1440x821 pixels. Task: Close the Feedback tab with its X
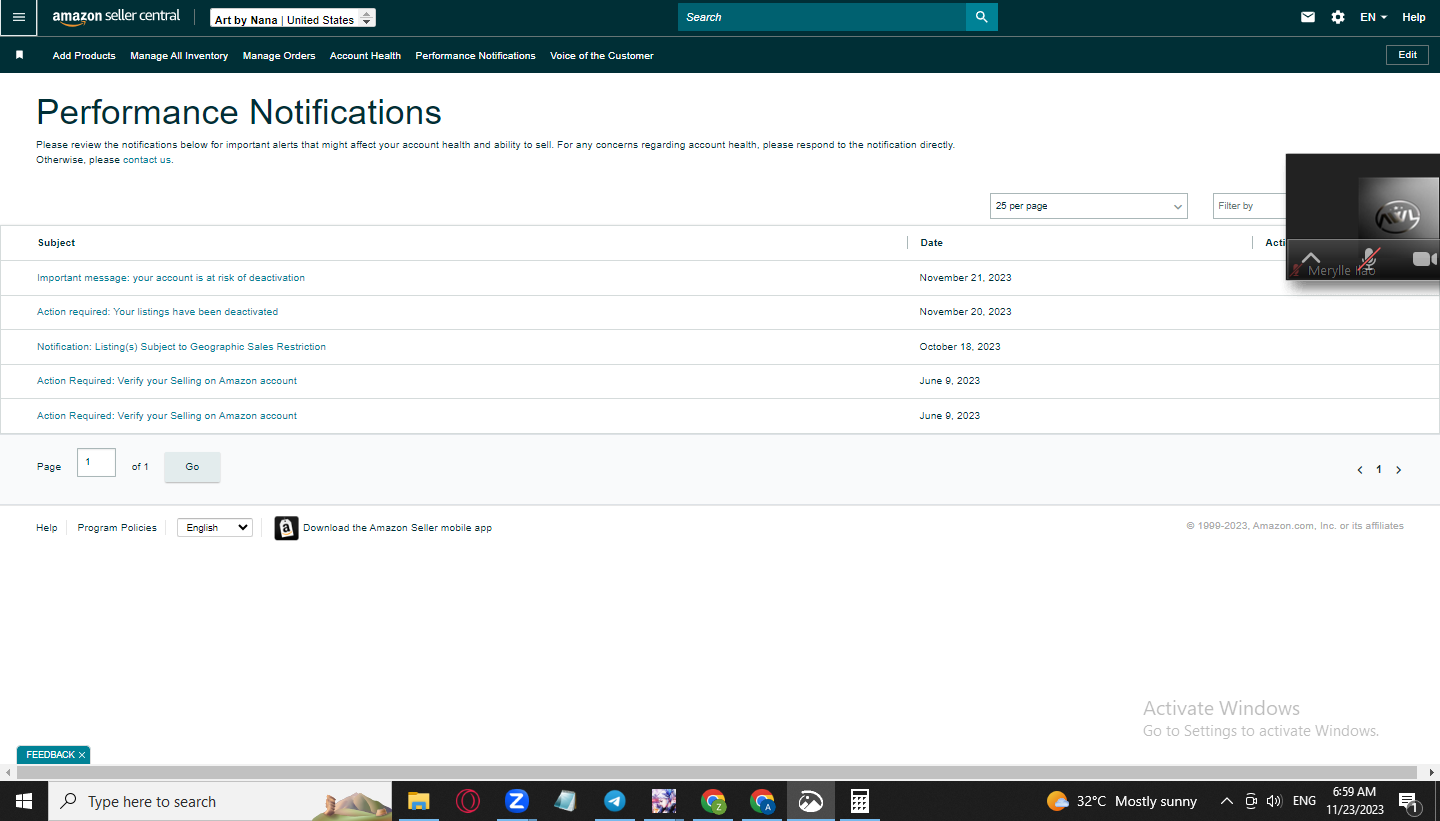(82, 755)
